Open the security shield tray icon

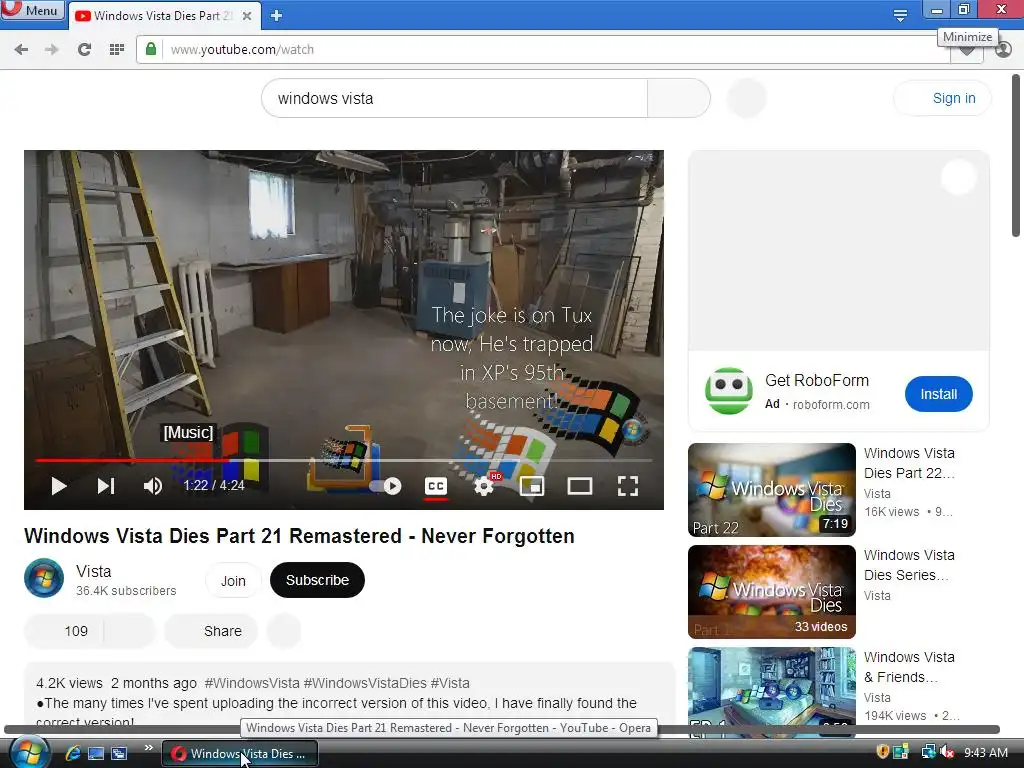tap(882, 752)
